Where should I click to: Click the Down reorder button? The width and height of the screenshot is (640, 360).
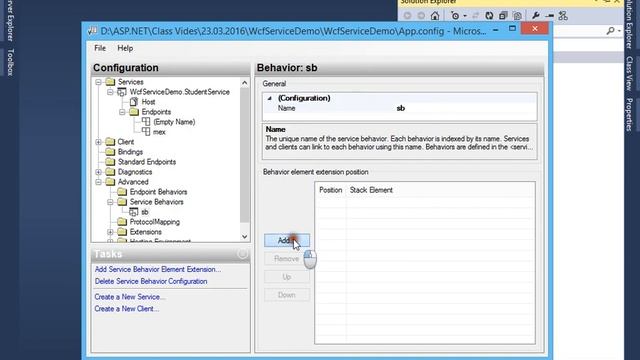pos(287,295)
